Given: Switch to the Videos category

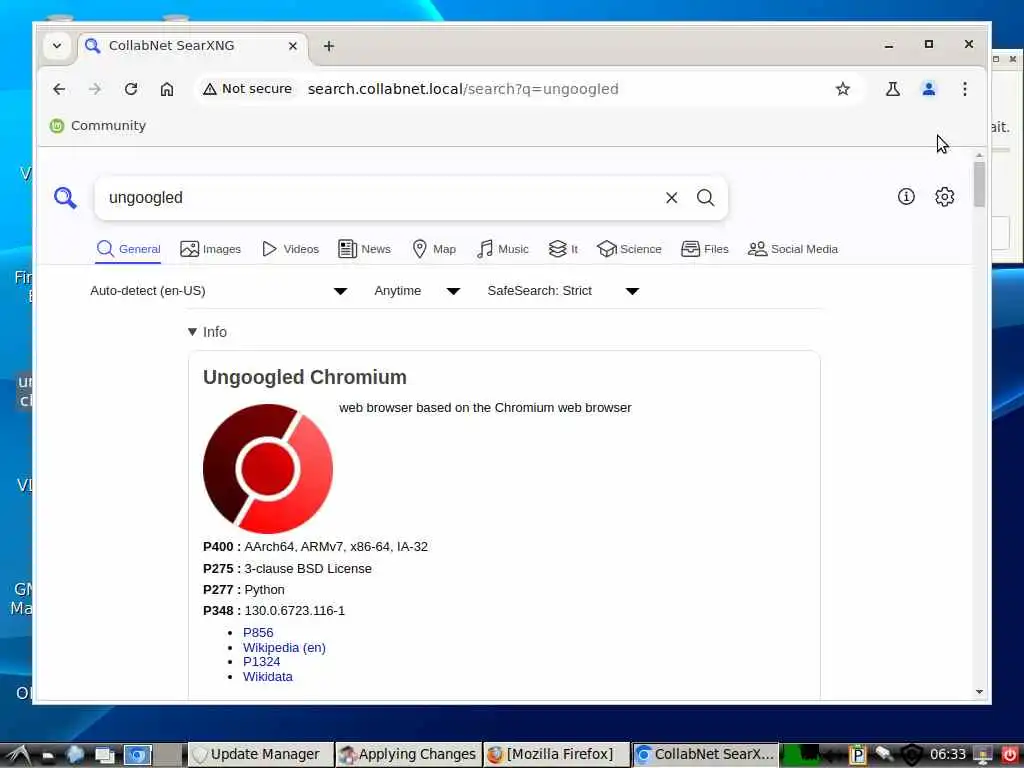Looking at the screenshot, I should coord(290,249).
